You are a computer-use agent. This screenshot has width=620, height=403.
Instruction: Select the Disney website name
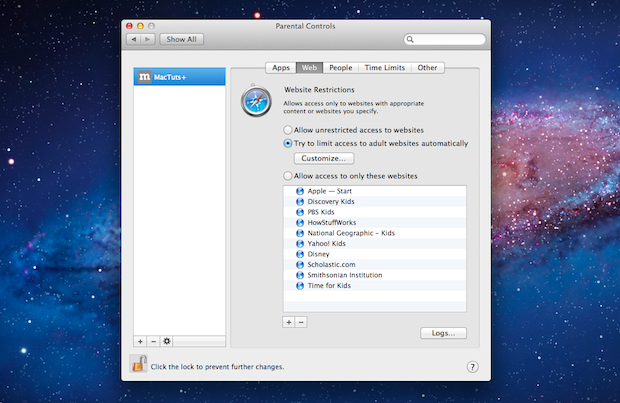pos(318,254)
